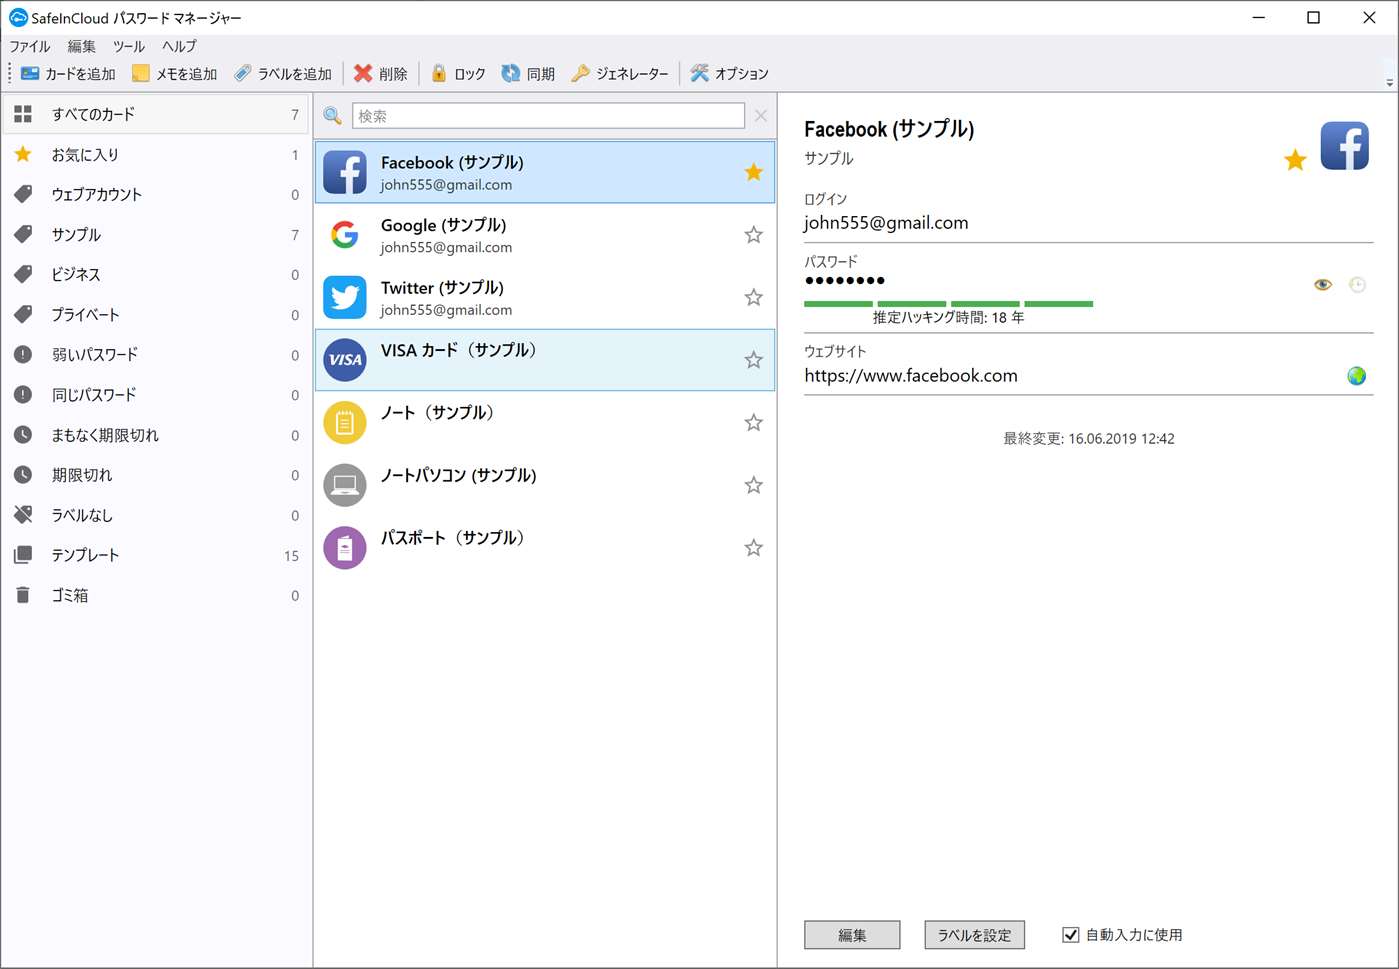Toggle favorite star on Google card
Viewport: 1399px width, 969px height.
(754, 235)
